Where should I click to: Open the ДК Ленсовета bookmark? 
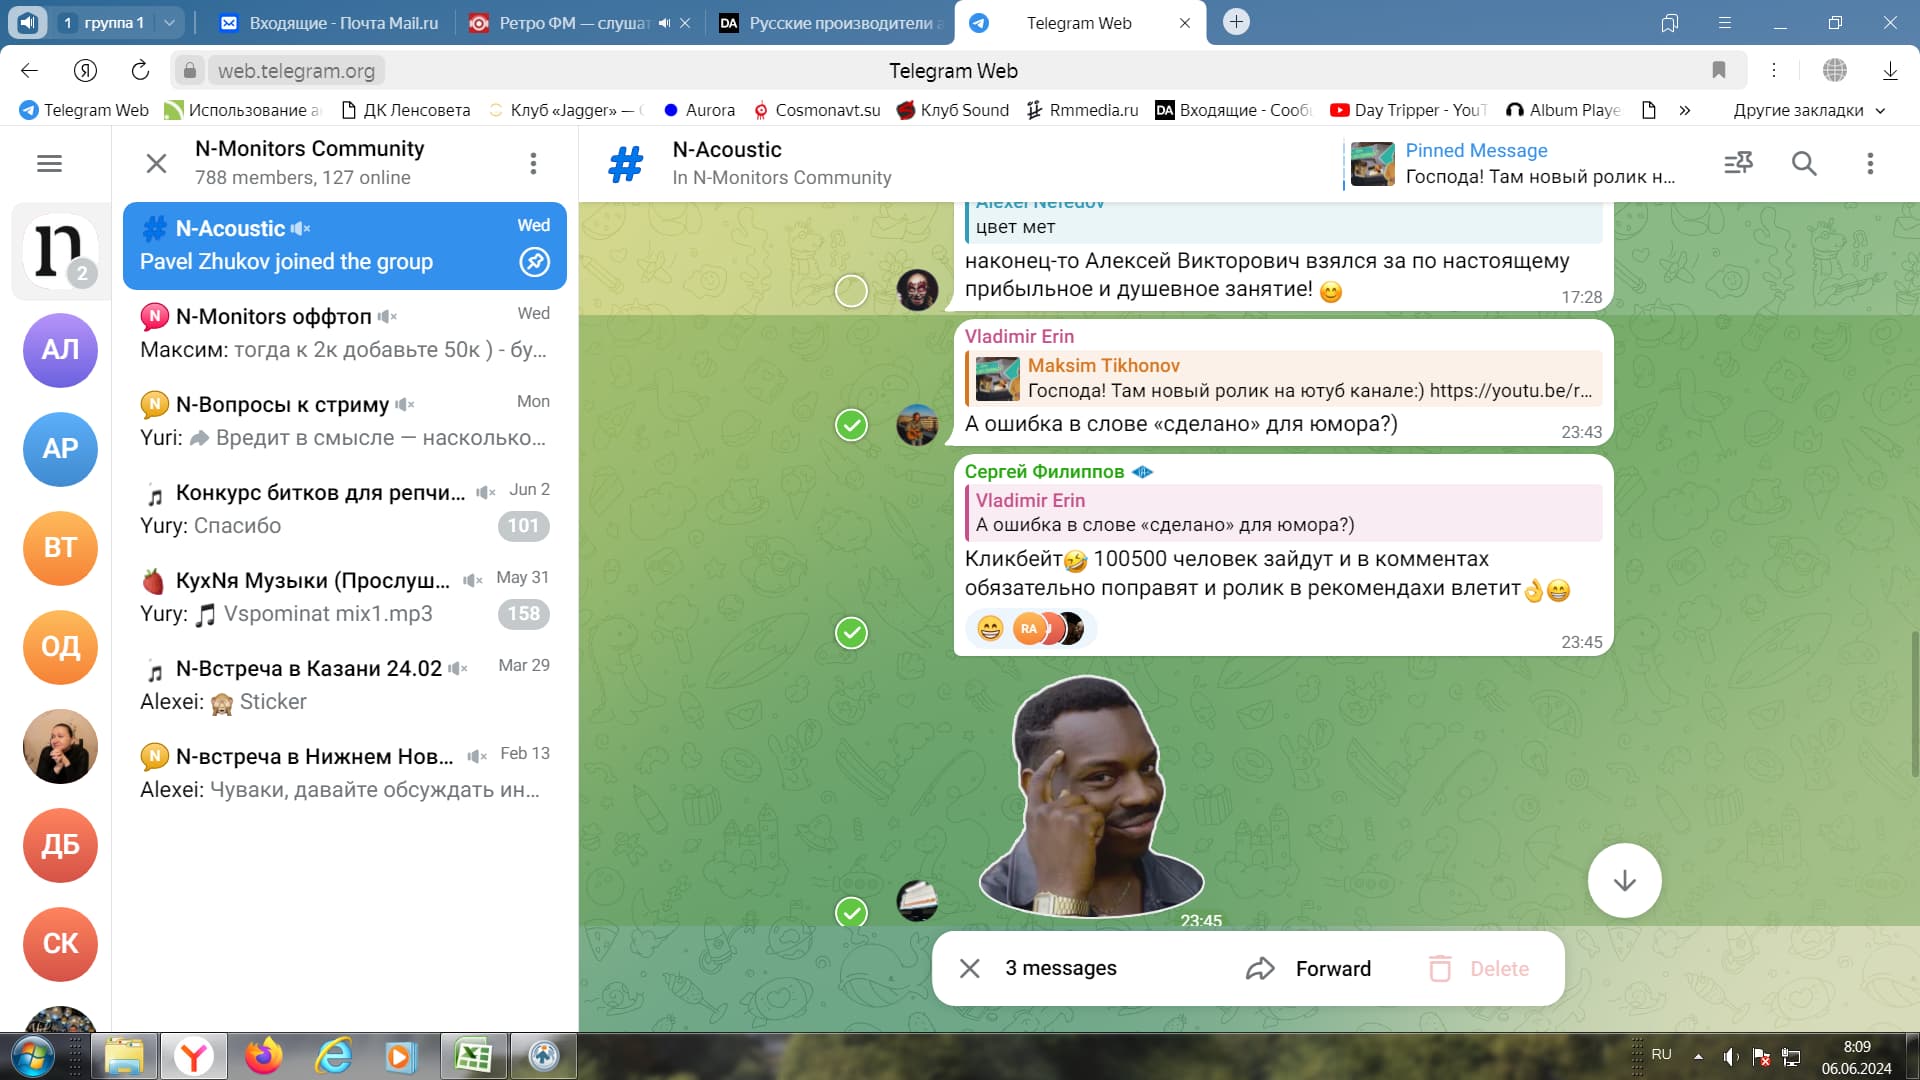[x=405, y=110]
